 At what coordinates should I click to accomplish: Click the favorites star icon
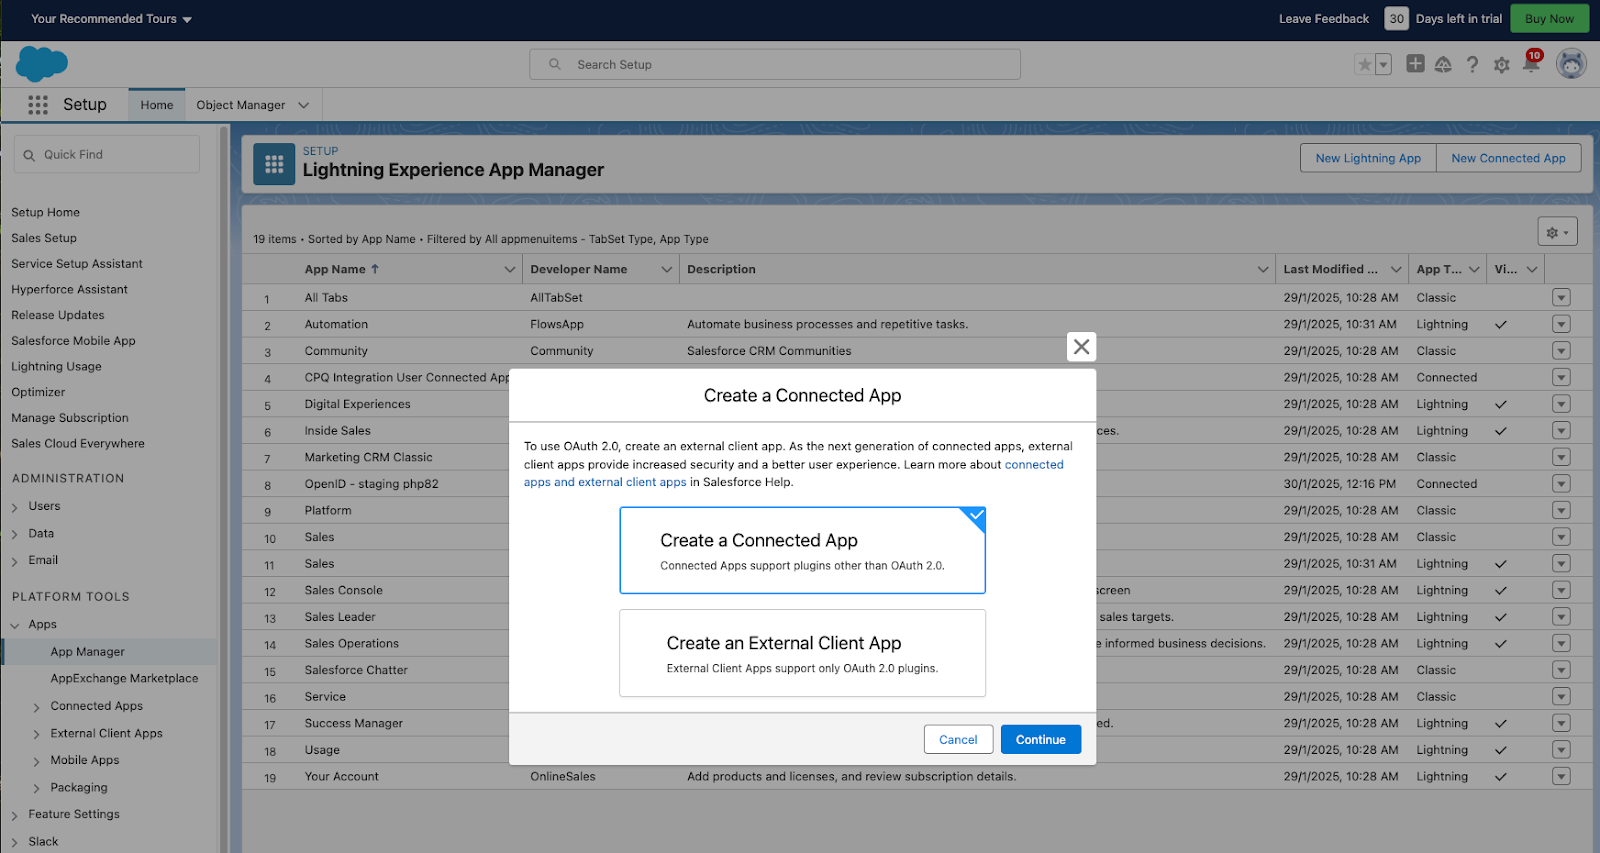[x=1364, y=65]
